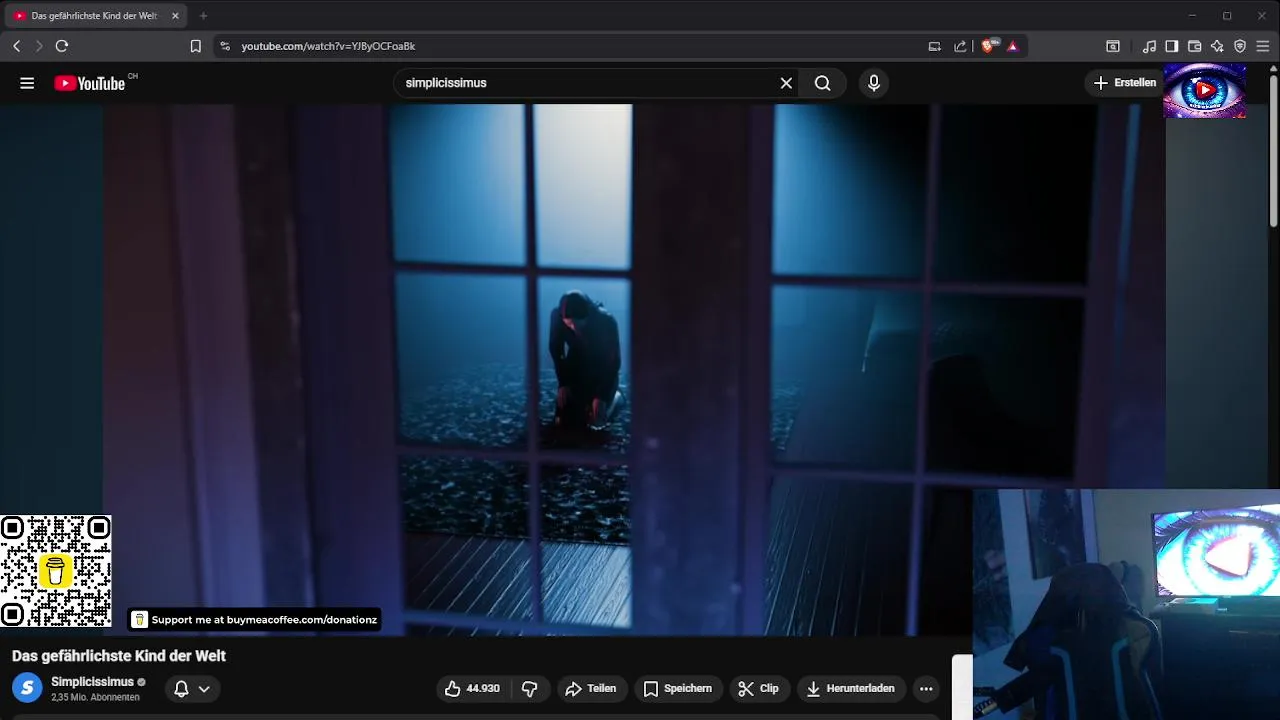
Task: Click the '2,35 Mio. Abonnenten' text
Action: pyautogui.click(x=95, y=697)
